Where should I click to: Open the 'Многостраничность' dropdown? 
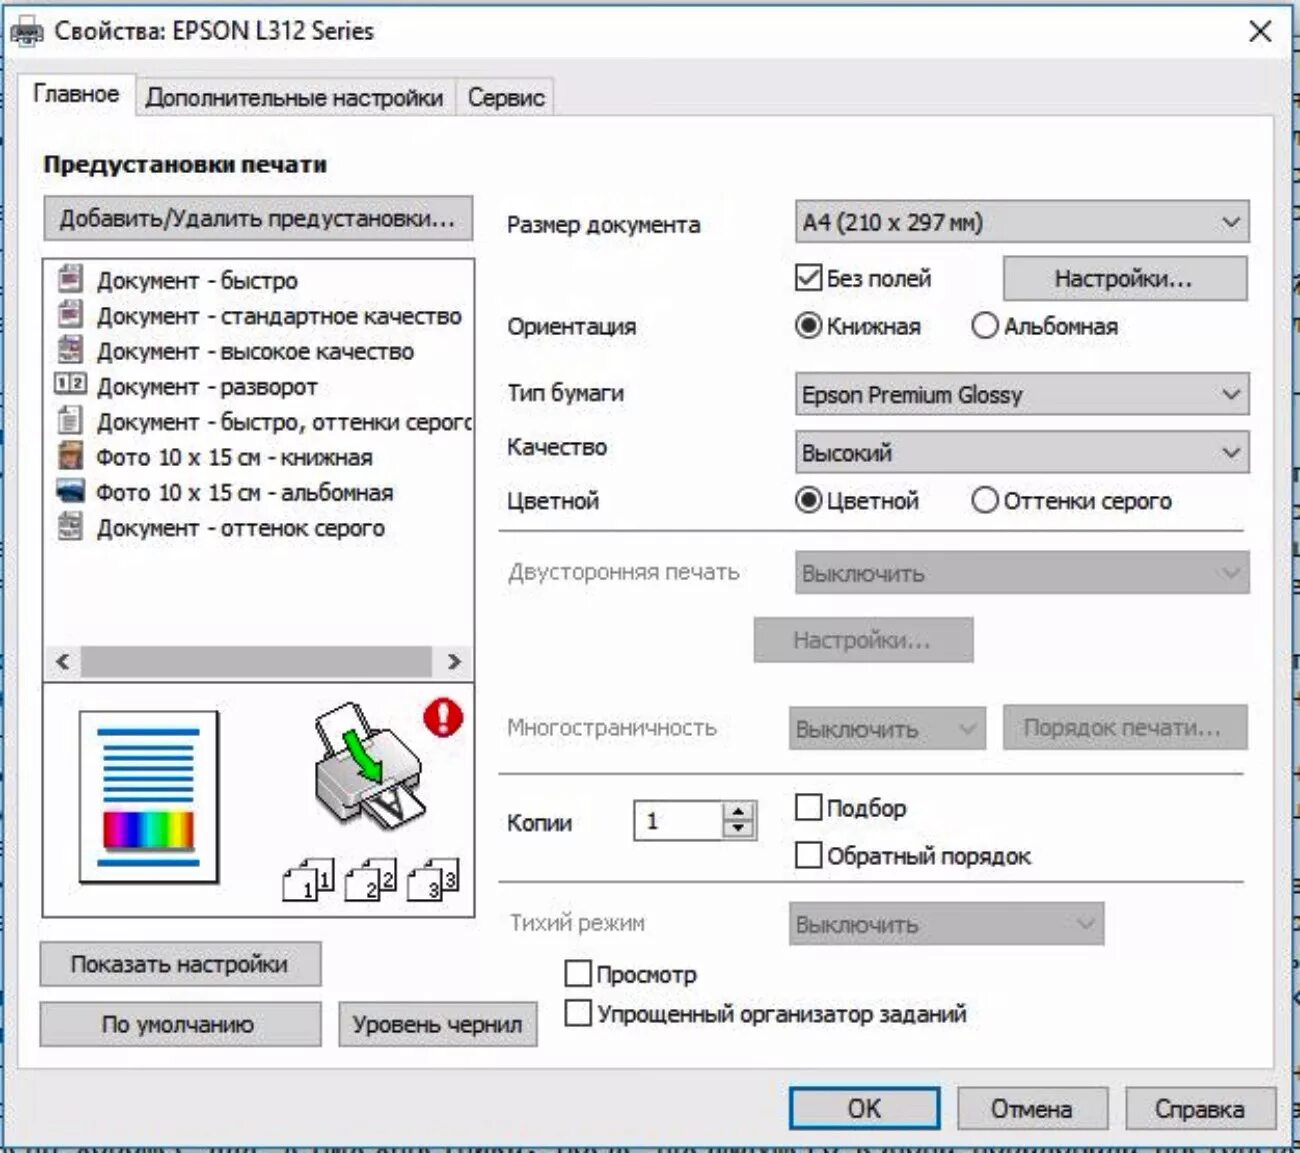(887, 728)
